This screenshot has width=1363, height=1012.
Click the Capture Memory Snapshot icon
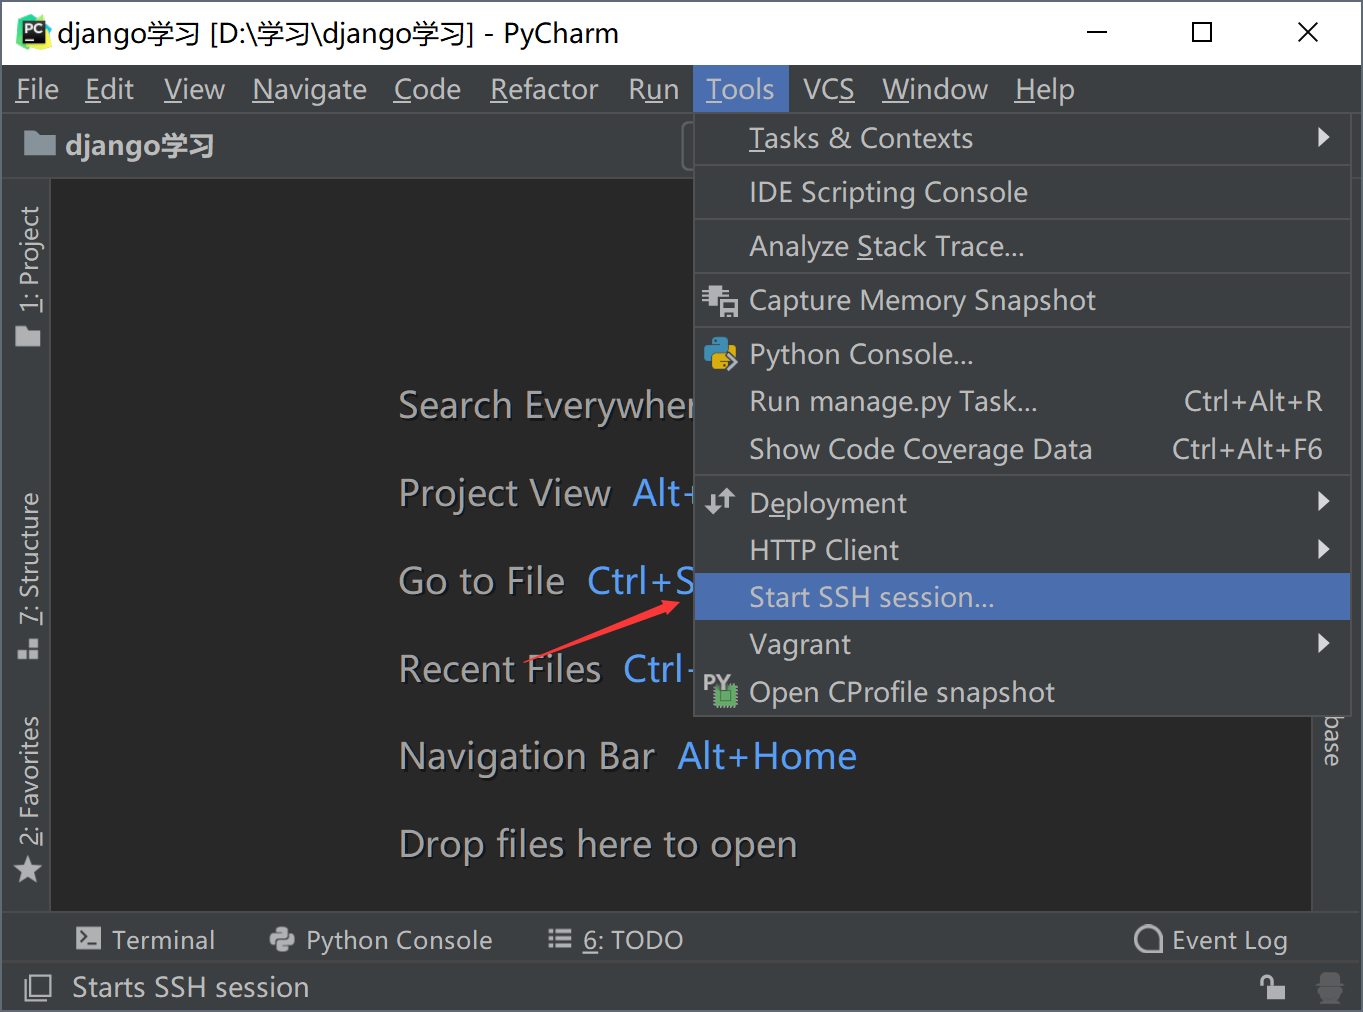pyautogui.click(x=719, y=300)
